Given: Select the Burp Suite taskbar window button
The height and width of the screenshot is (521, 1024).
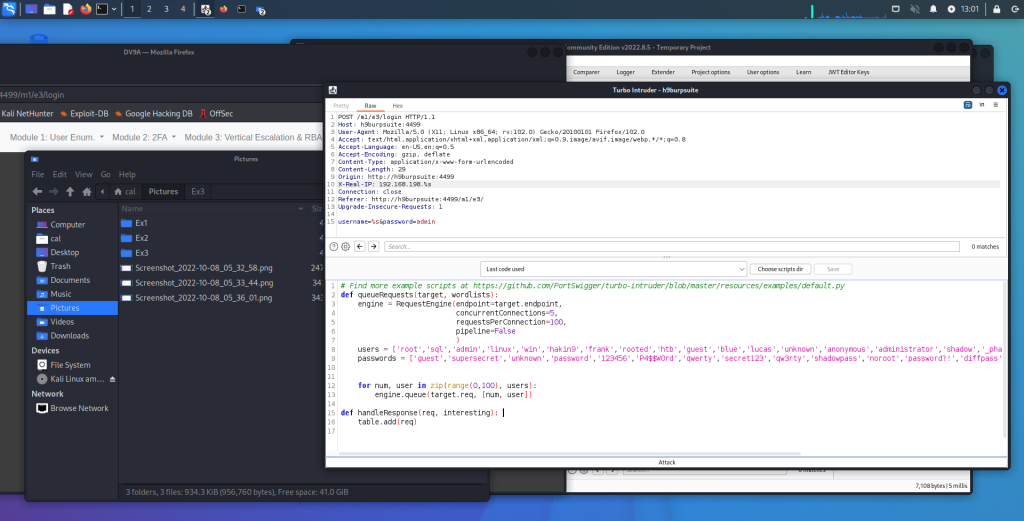Looking at the screenshot, I should [x=205, y=9].
